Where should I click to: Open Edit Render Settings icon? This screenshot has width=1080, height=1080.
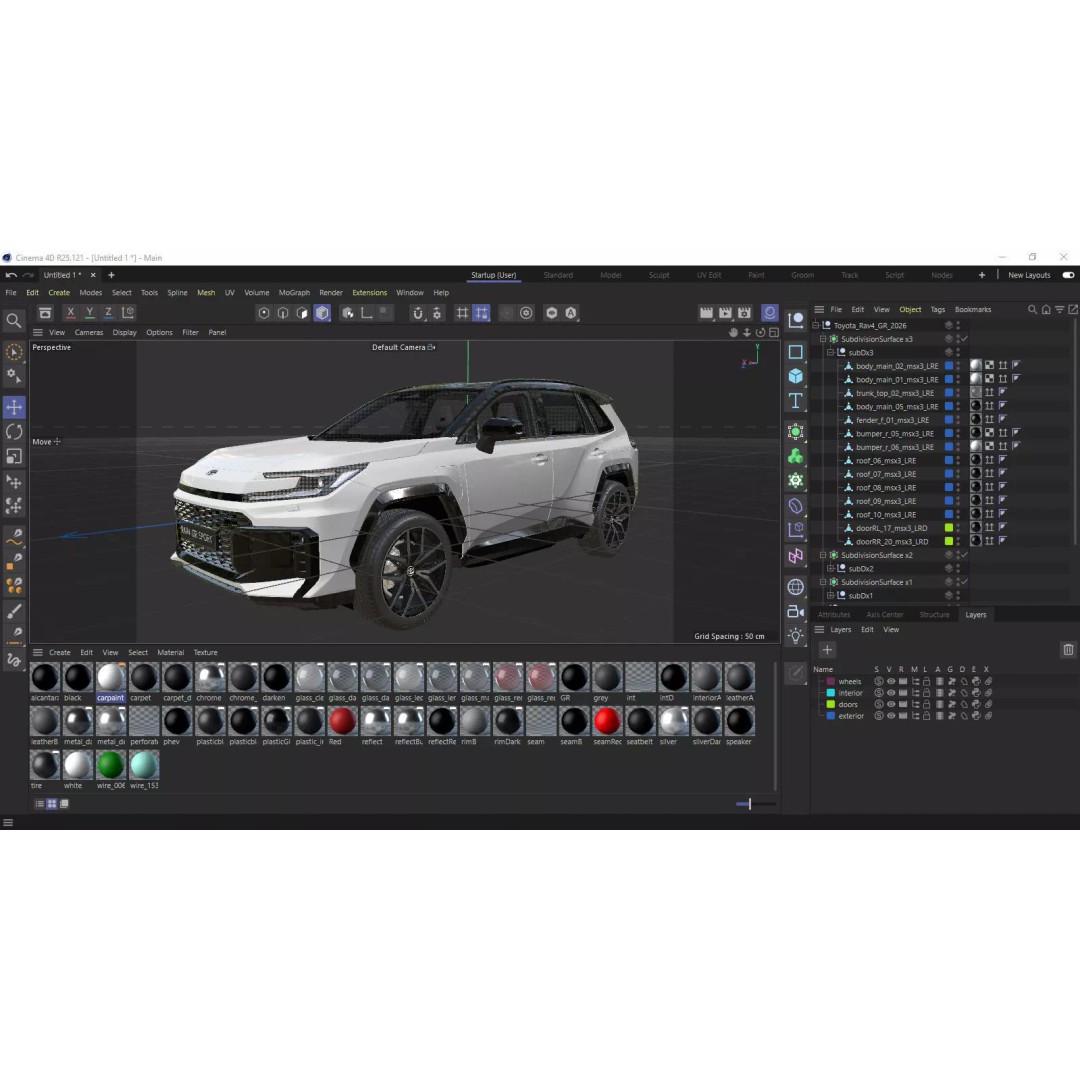745,313
